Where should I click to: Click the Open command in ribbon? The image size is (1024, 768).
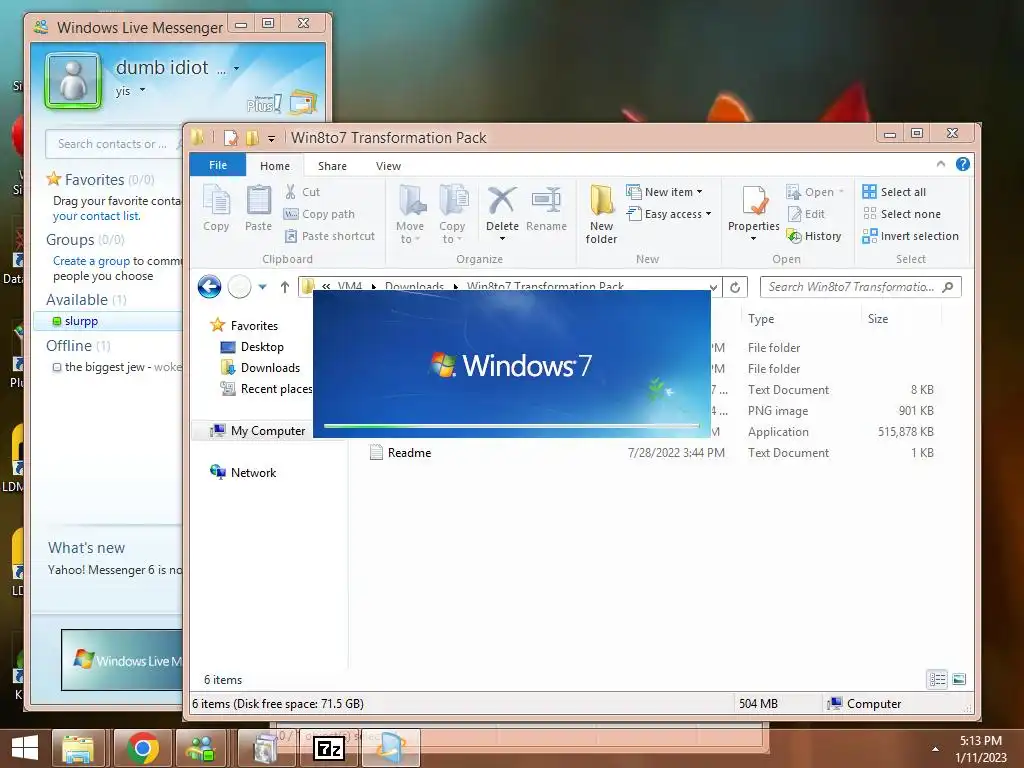pos(815,192)
